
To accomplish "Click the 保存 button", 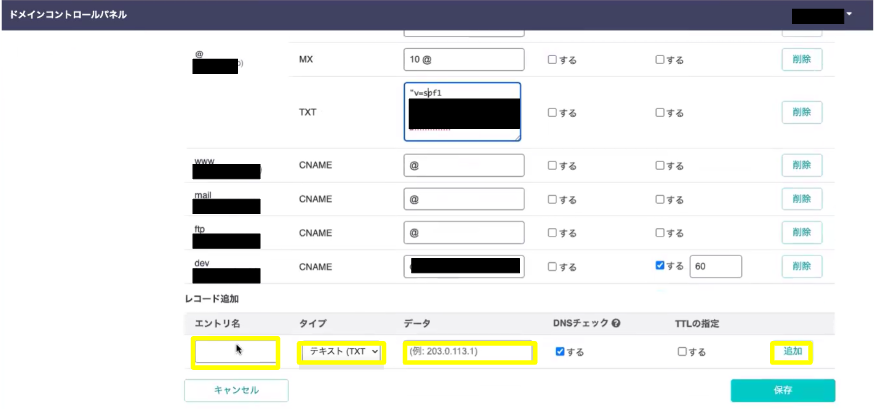I will 782,390.
